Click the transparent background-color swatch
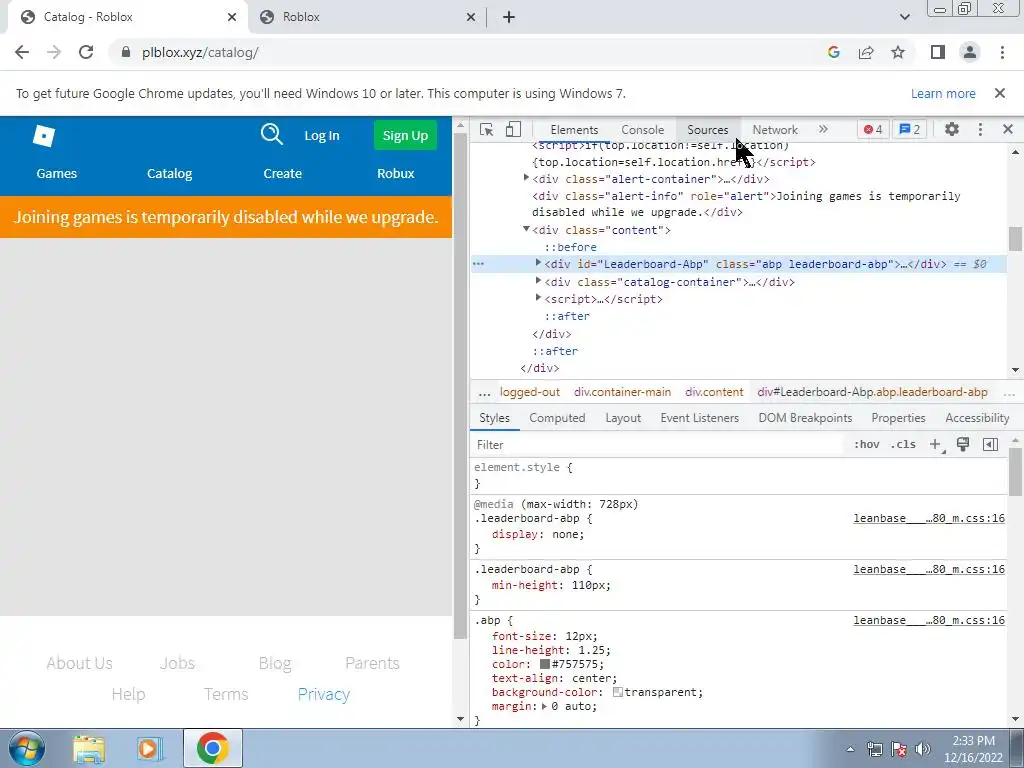The width and height of the screenshot is (1024, 768). tap(618, 692)
